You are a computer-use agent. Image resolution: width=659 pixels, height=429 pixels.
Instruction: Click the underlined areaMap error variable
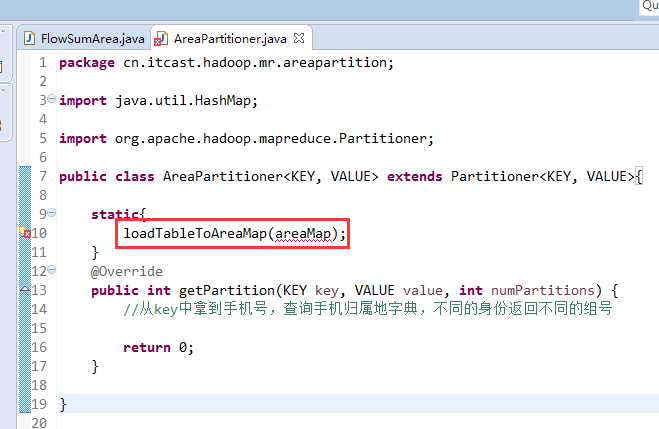point(303,234)
